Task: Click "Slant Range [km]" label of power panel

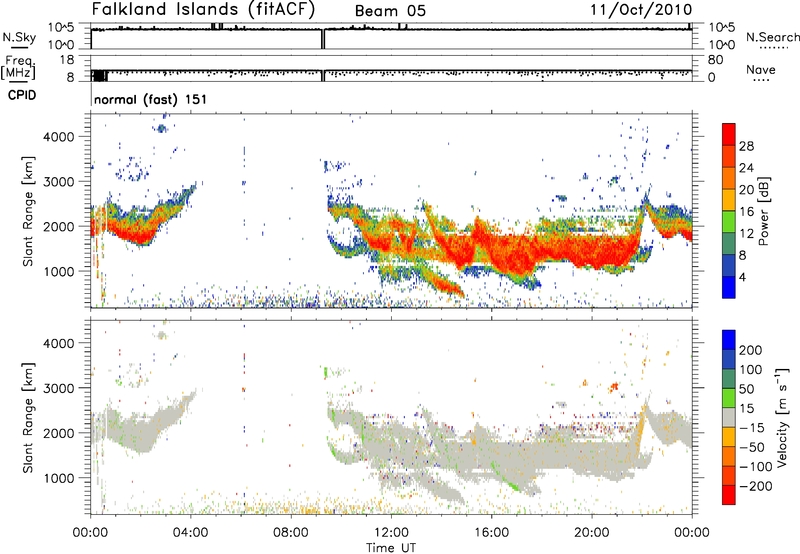Action: [x=28, y=211]
